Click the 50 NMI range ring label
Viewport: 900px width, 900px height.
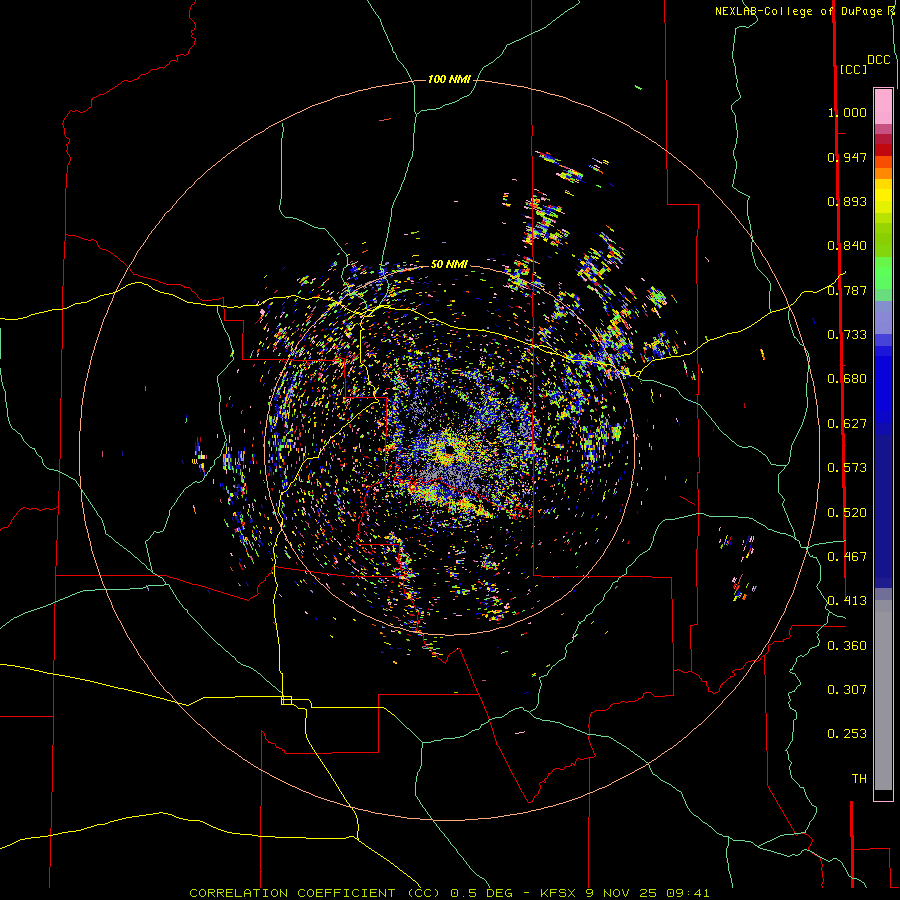pyautogui.click(x=449, y=264)
